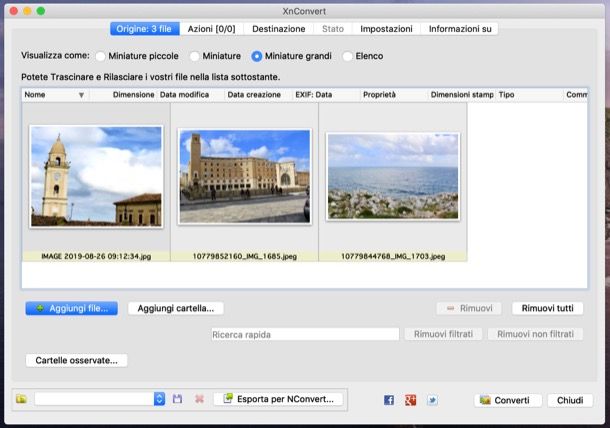The height and width of the screenshot is (428, 610).
Task: Open the script preset dropdown
Action: click(x=100, y=399)
